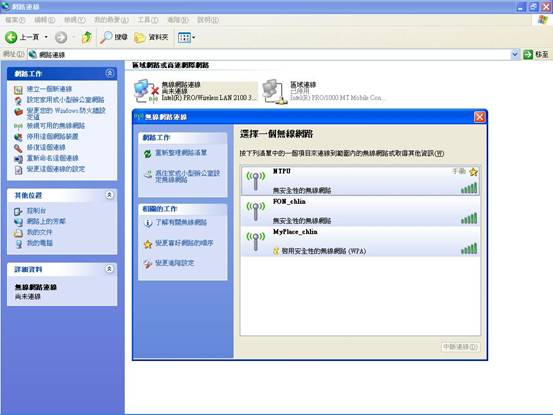The width and height of the screenshot is (553, 415).
Task: Collapse the Details panel
Action: (x=109, y=269)
